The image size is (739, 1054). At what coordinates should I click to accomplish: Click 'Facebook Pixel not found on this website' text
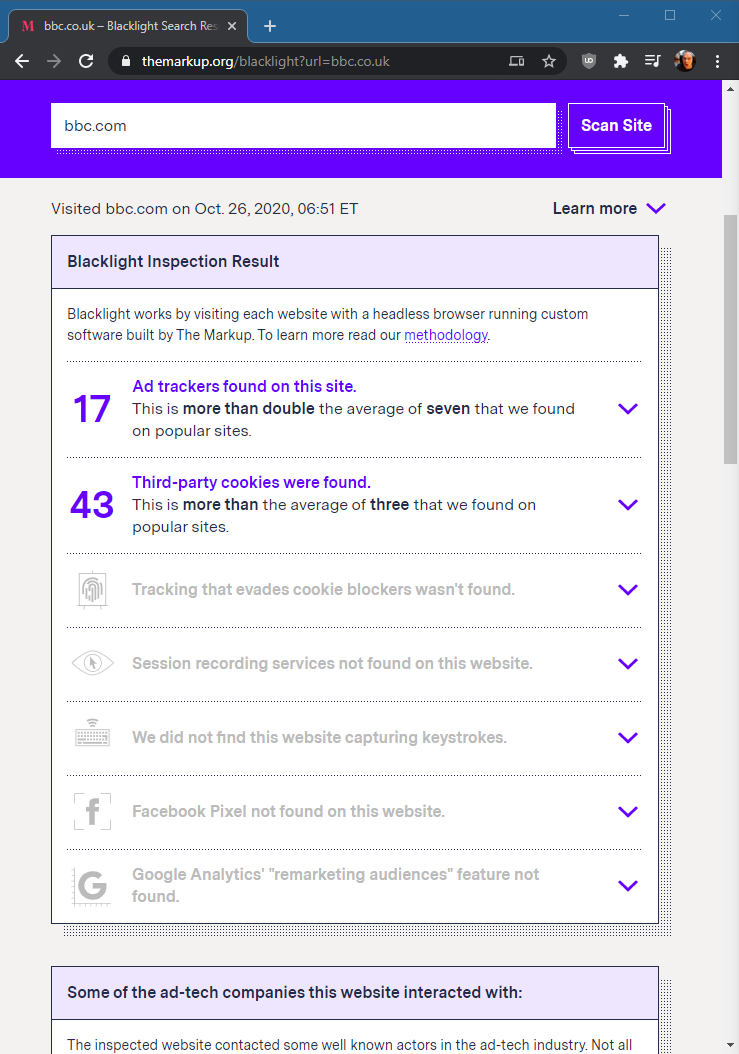[x=288, y=811]
